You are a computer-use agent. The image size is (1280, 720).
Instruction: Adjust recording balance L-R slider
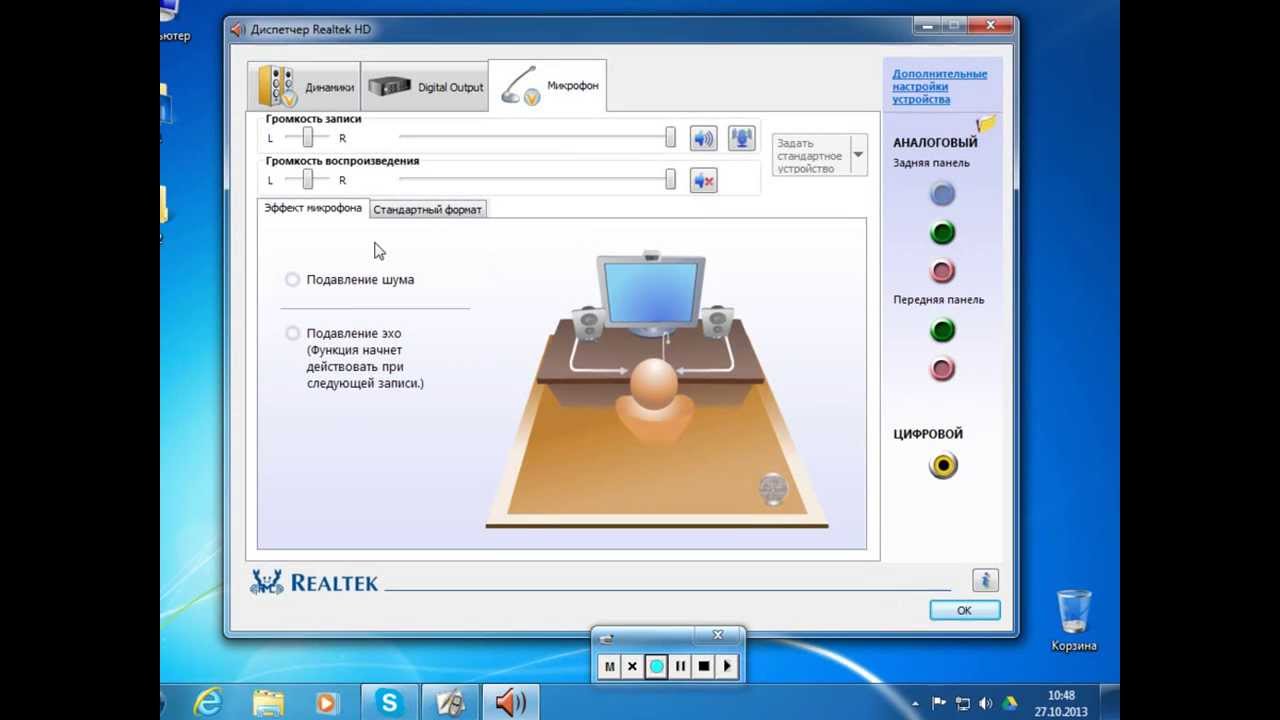(307, 138)
